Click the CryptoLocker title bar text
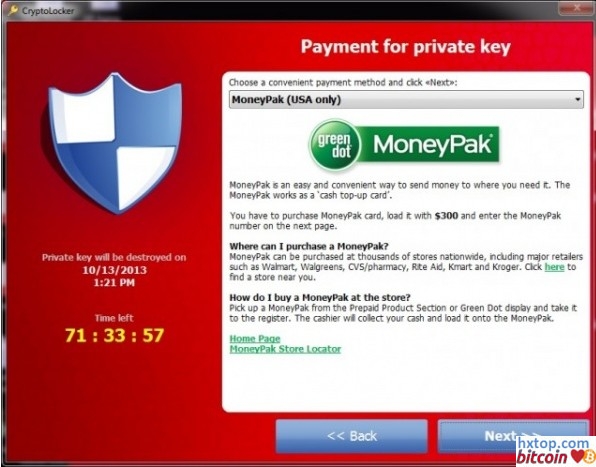596x467 pixels. 48,11
